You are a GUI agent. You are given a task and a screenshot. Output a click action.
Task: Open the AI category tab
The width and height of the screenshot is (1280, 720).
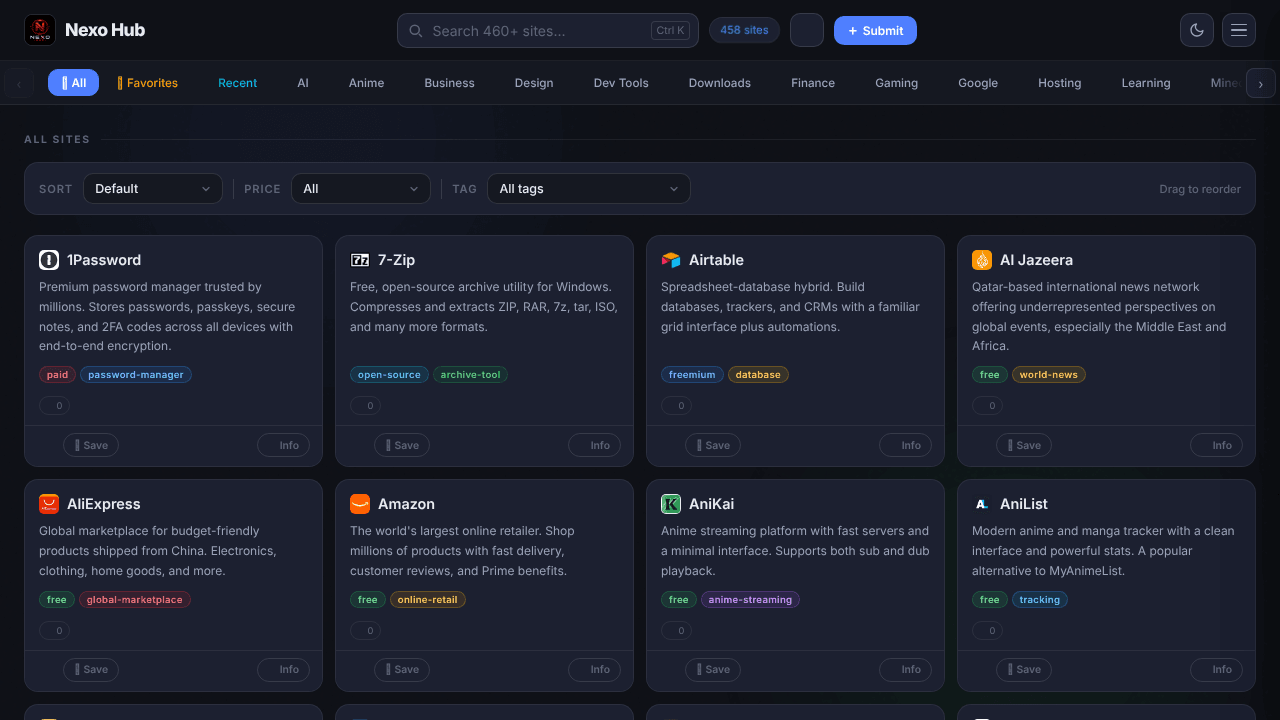click(303, 83)
